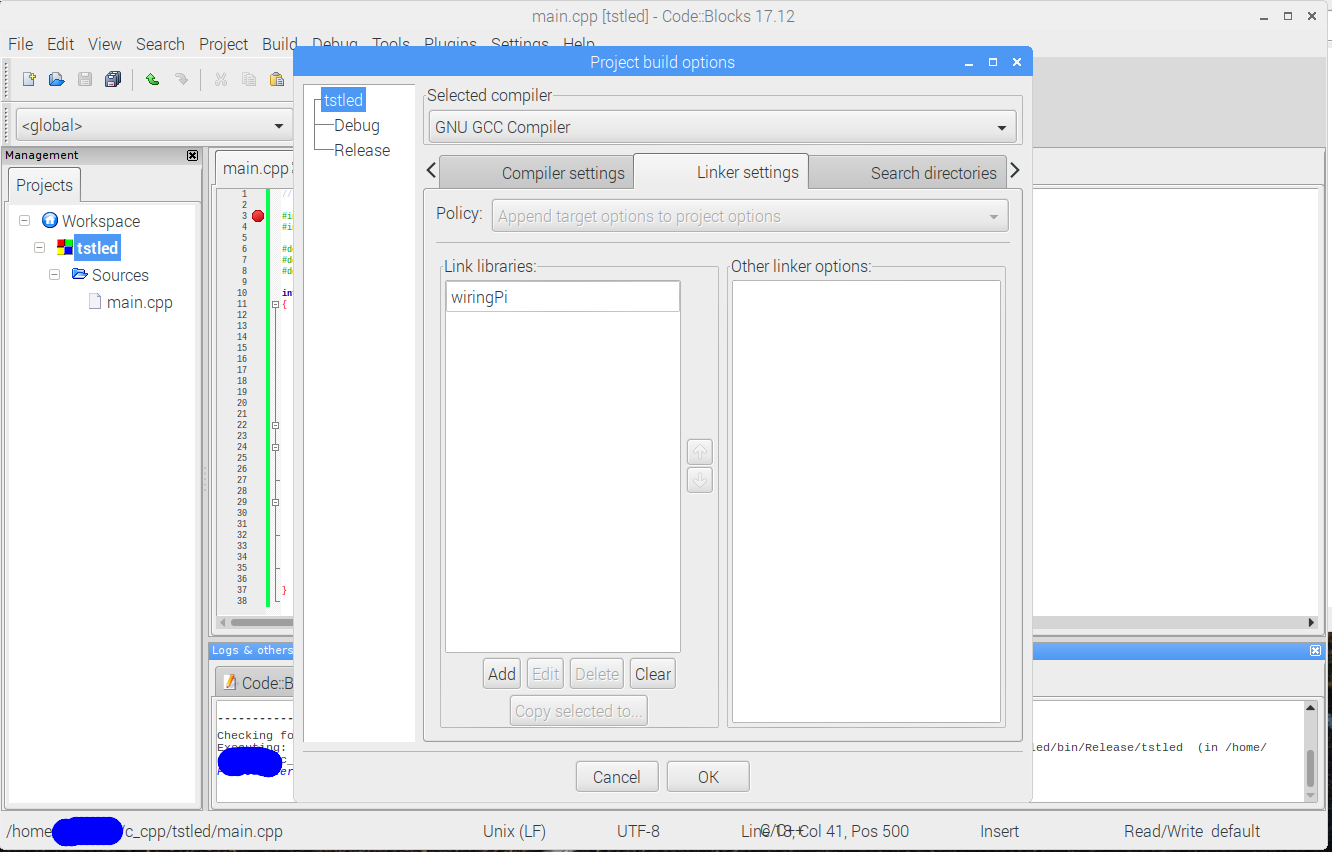
Task: Collapse code fold marker at line 29
Action: (275, 502)
